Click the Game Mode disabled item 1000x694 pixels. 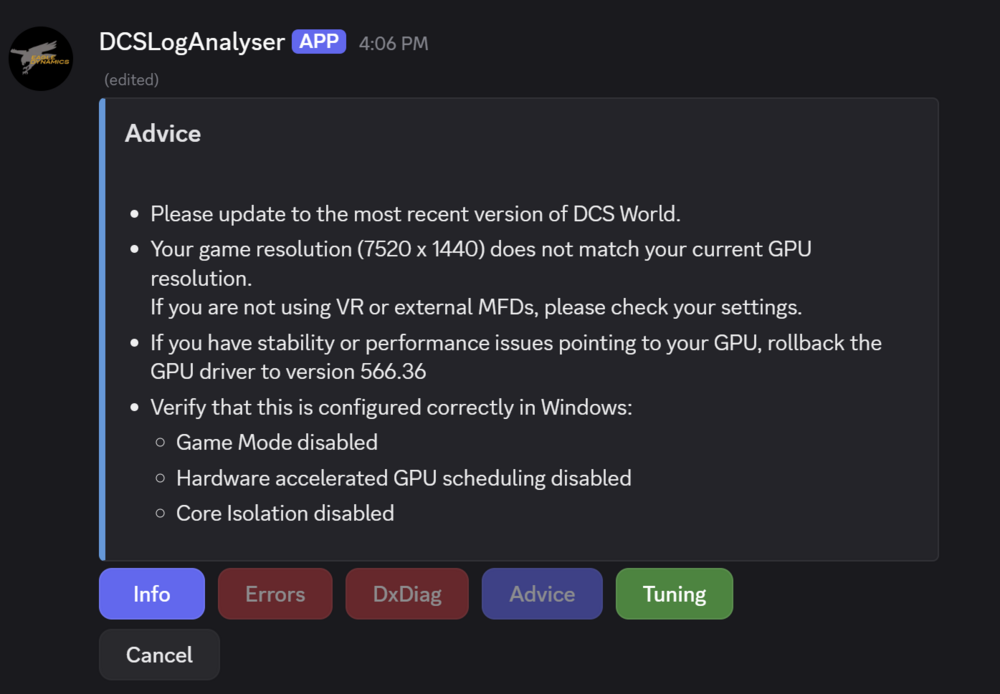(277, 442)
